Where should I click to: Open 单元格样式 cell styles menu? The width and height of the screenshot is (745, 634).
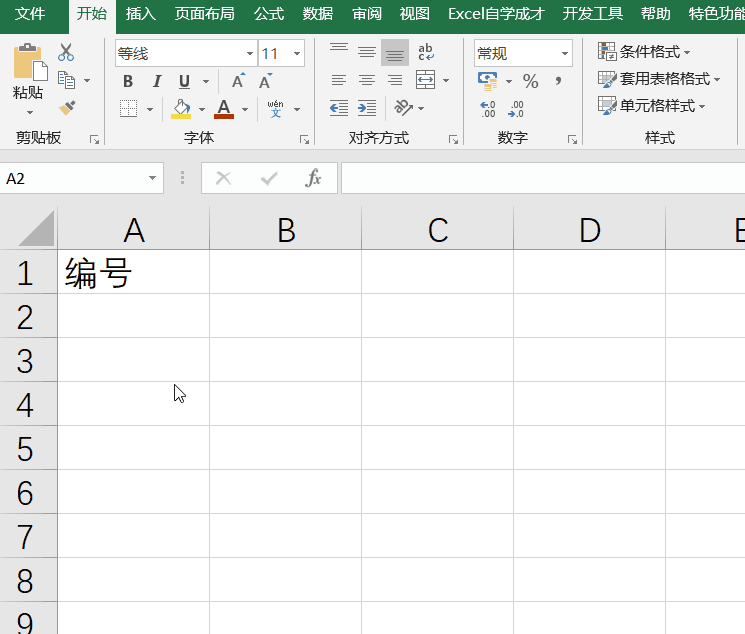[x=651, y=106]
